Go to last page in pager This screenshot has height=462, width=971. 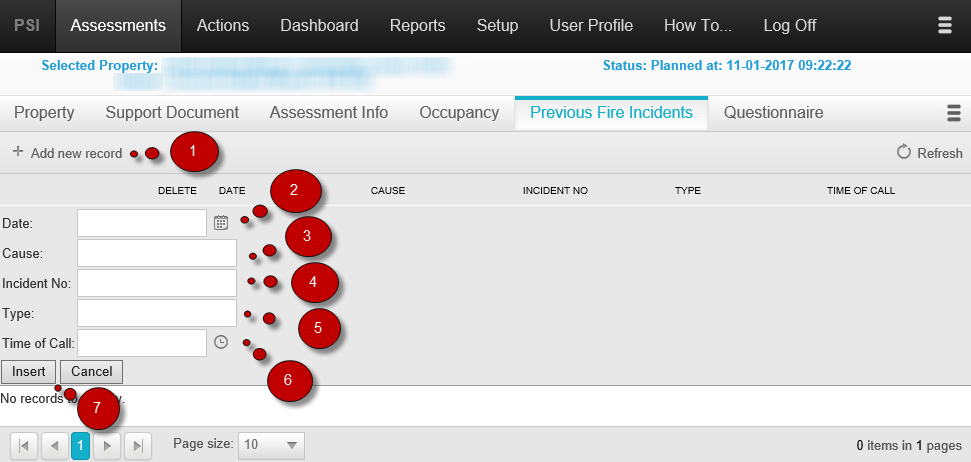click(x=137, y=445)
